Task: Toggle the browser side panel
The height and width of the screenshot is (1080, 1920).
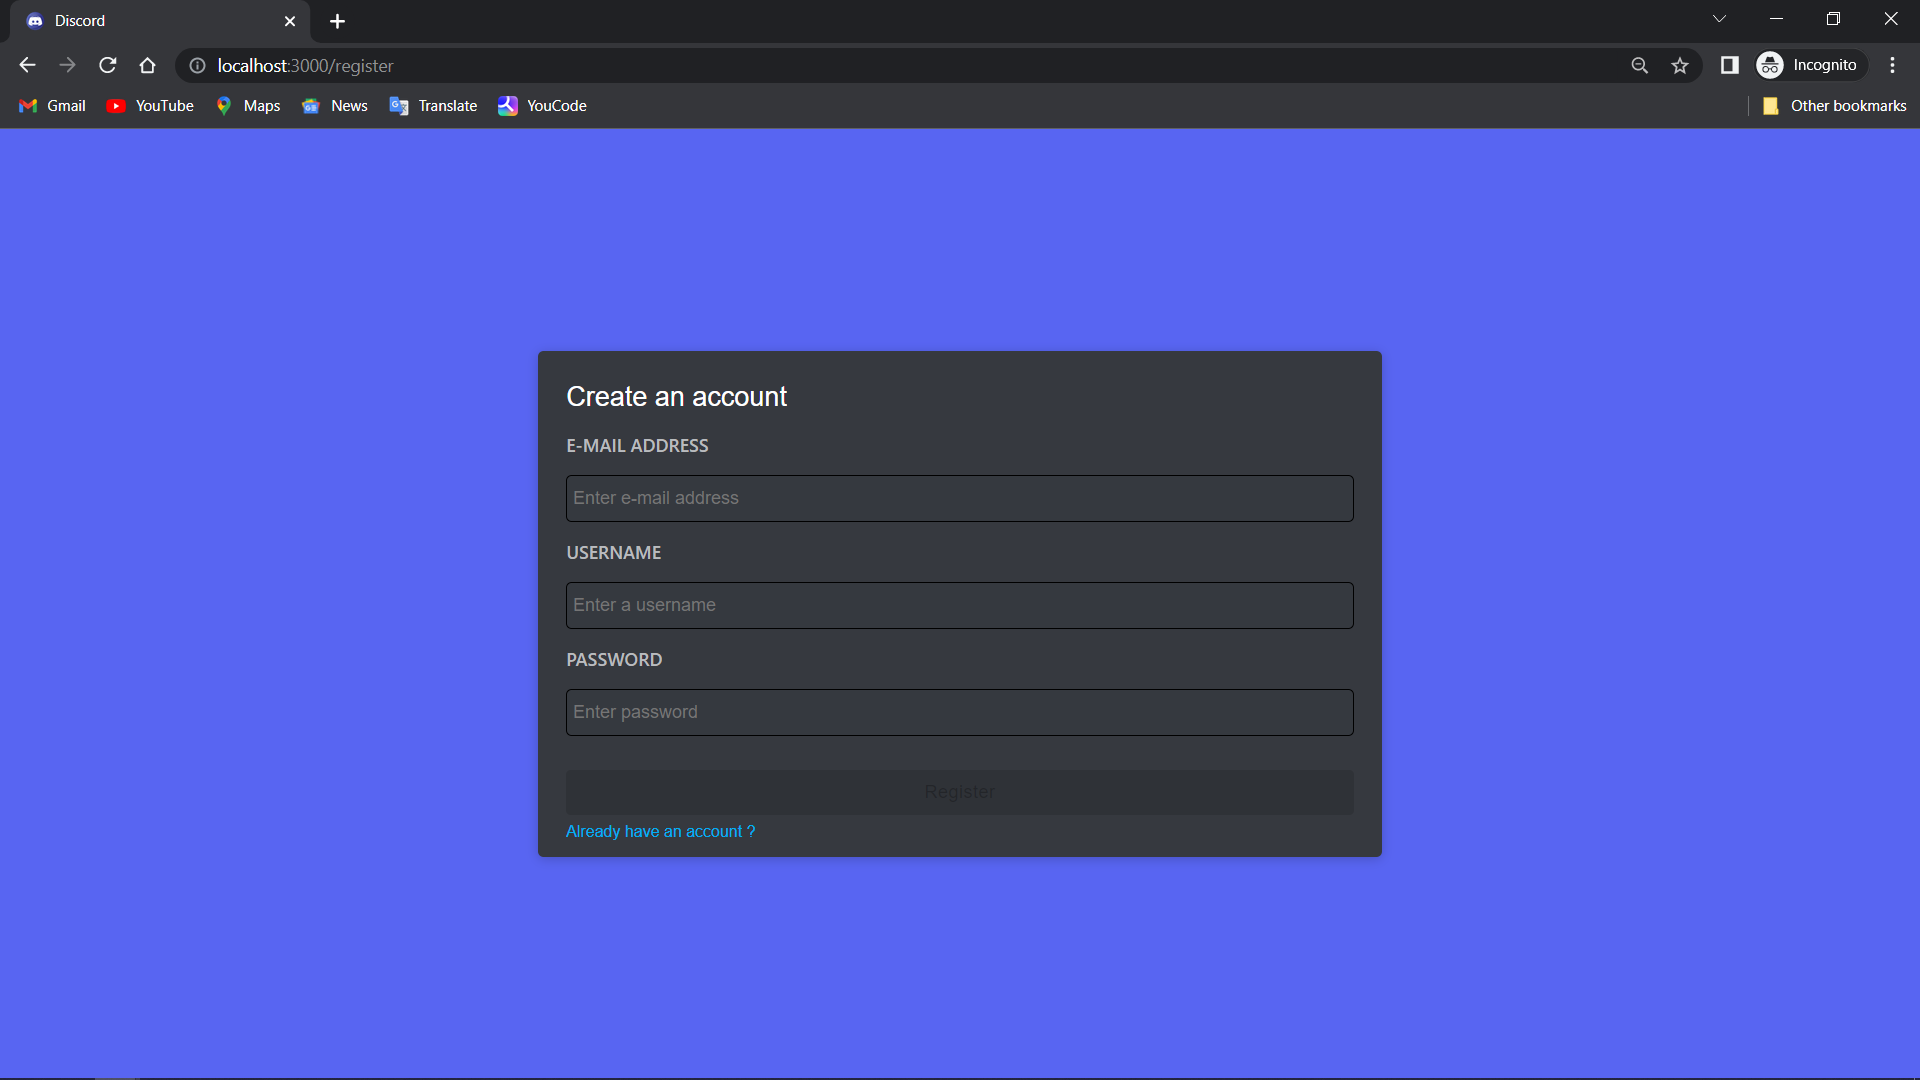Action: 1729,65
